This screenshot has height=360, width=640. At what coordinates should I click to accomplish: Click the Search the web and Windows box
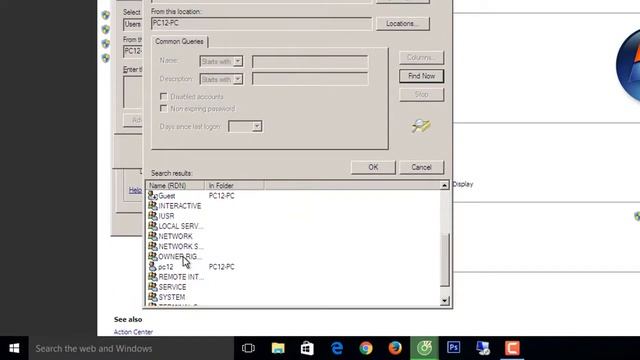coord(131,348)
